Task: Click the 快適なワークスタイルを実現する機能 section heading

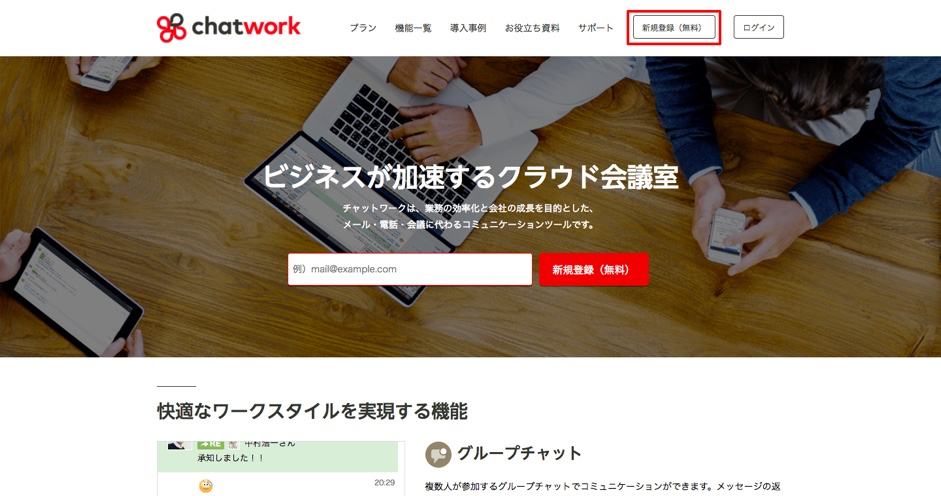Action: point(312,411)
